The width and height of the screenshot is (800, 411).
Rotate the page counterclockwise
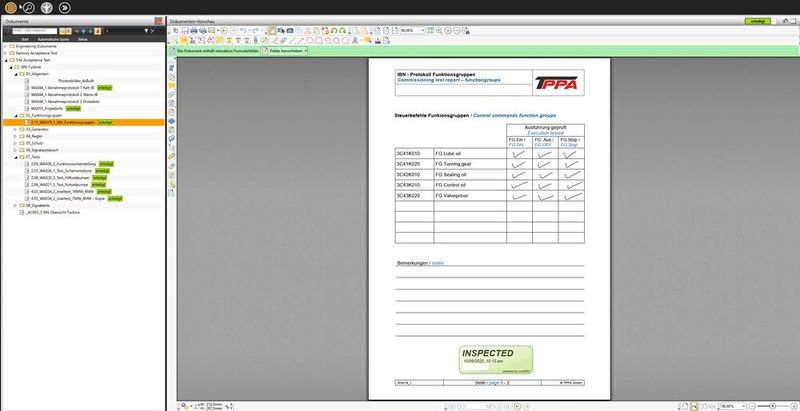click(334, 31)
